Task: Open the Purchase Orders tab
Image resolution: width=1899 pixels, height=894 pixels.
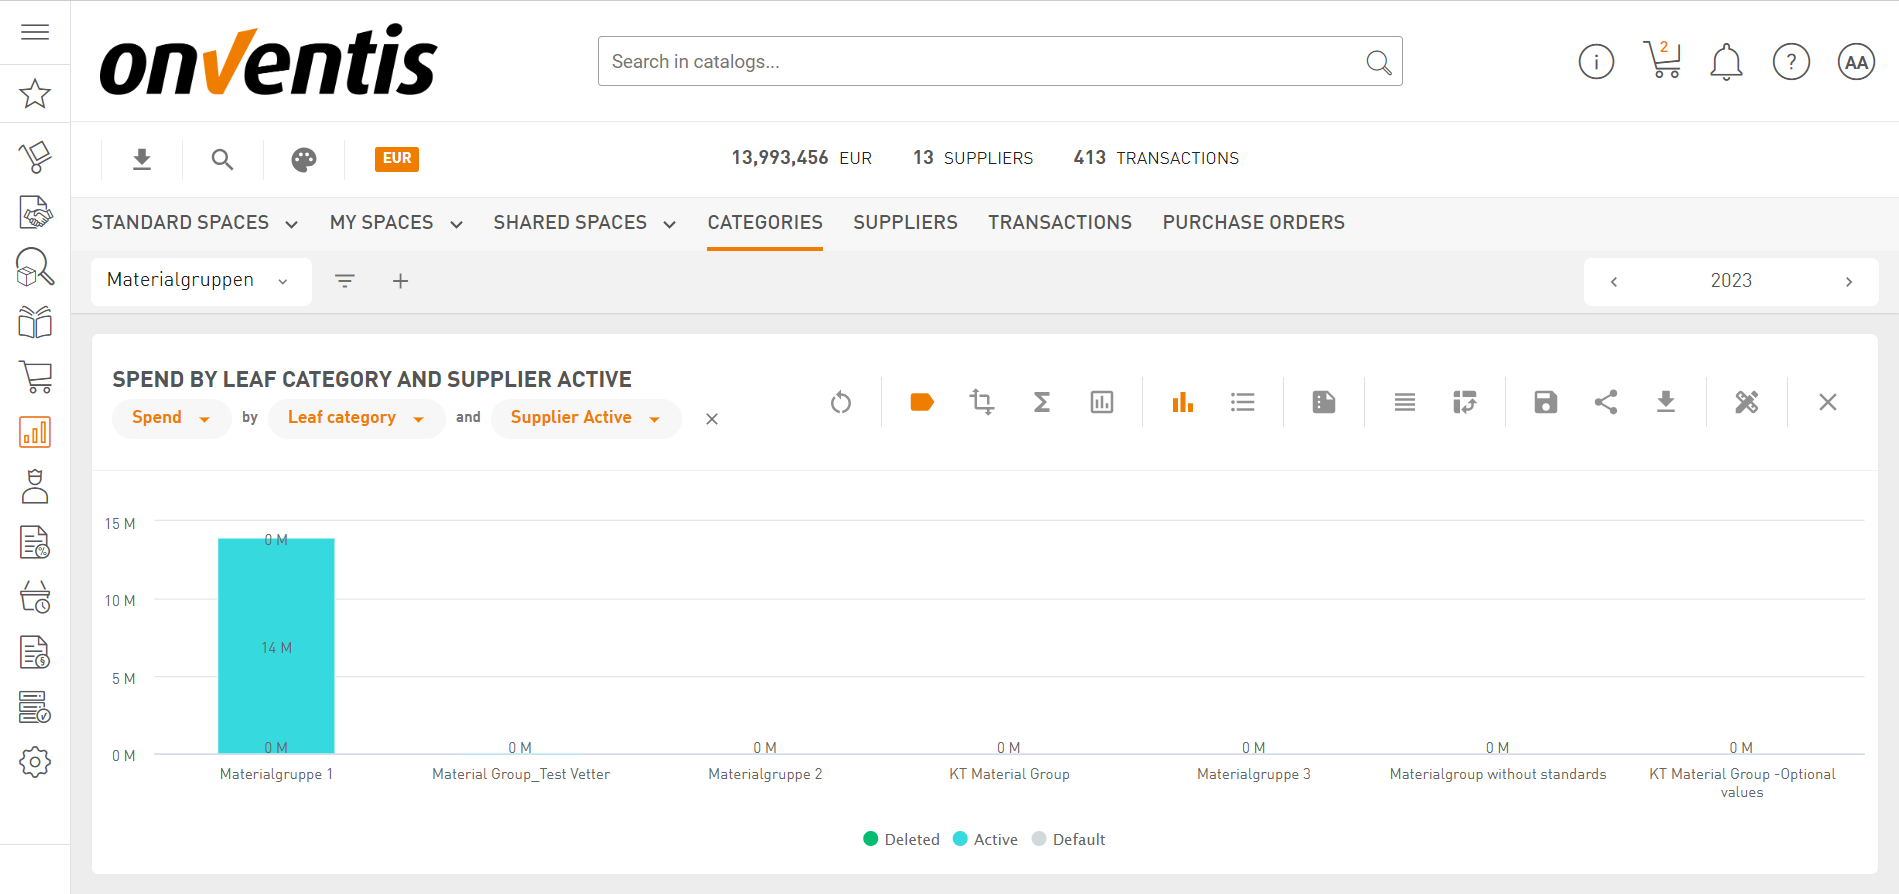Action: pos(1253,222)
